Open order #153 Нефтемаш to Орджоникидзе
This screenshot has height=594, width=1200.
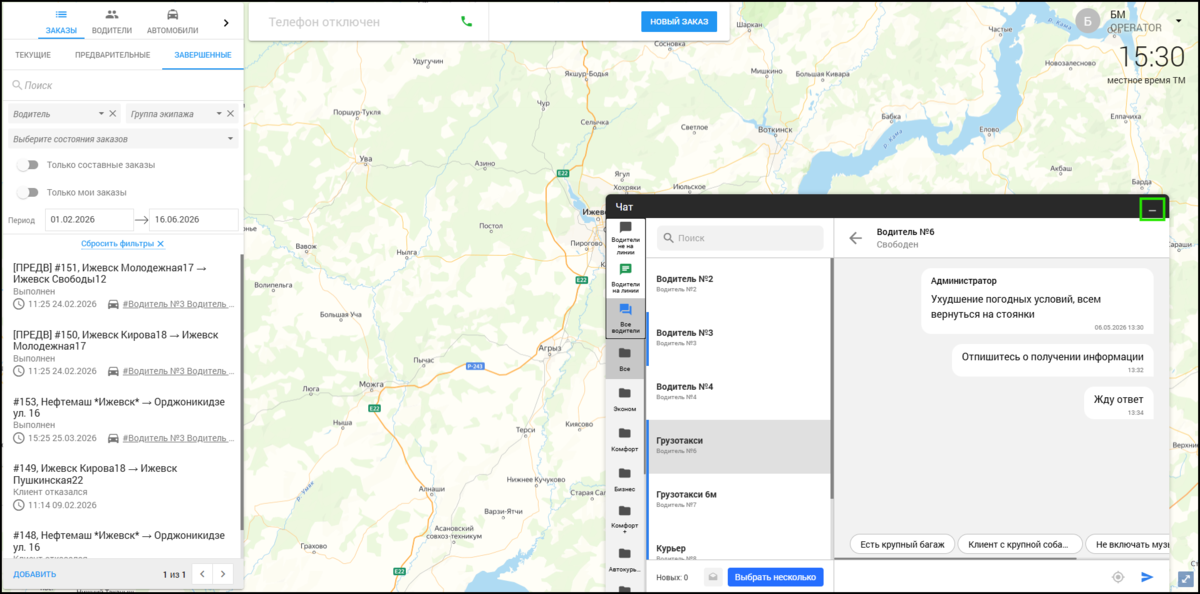pos(121,419)
